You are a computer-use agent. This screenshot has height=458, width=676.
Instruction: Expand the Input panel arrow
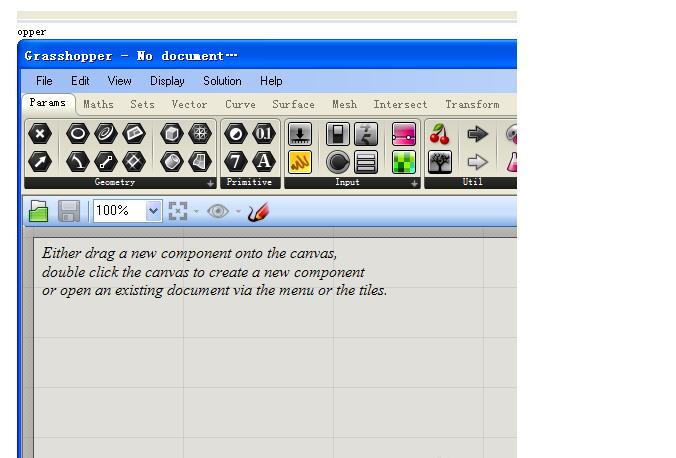click(x=413, y=184)
